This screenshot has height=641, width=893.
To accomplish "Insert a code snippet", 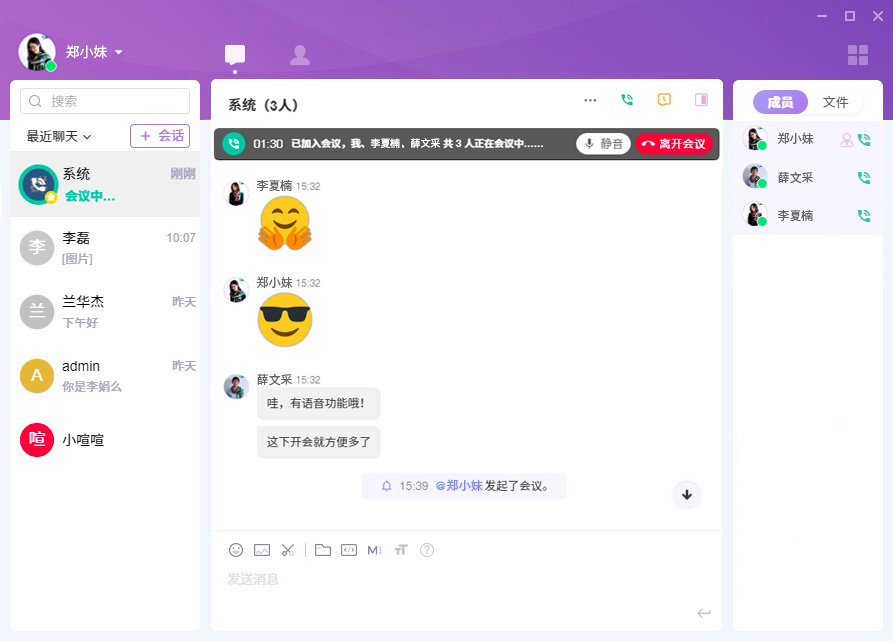I will 349,550.
